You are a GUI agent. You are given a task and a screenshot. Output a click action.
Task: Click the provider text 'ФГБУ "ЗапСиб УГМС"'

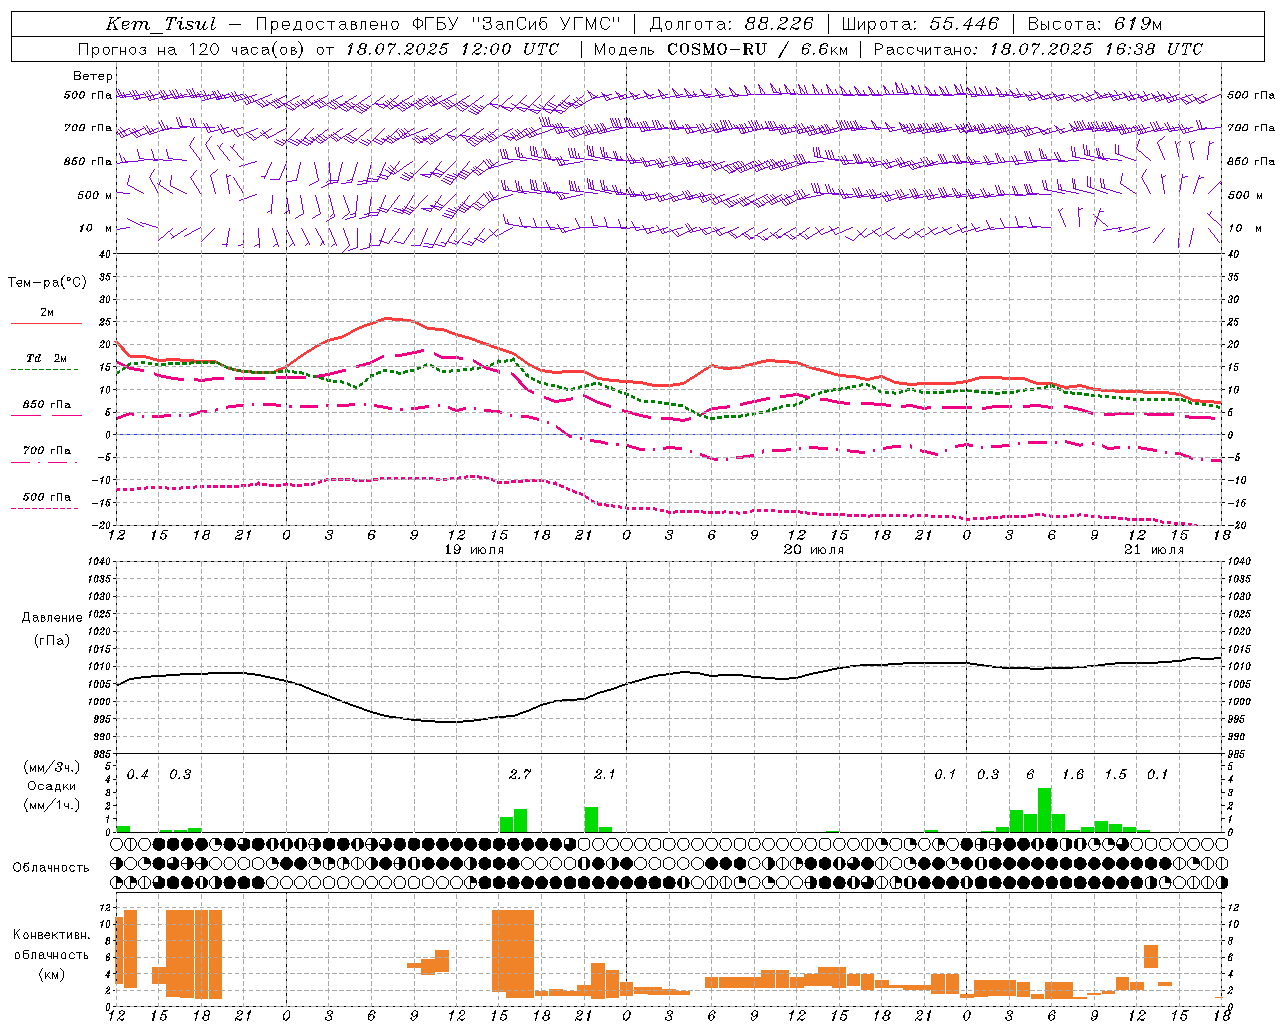tap(516, 24)
